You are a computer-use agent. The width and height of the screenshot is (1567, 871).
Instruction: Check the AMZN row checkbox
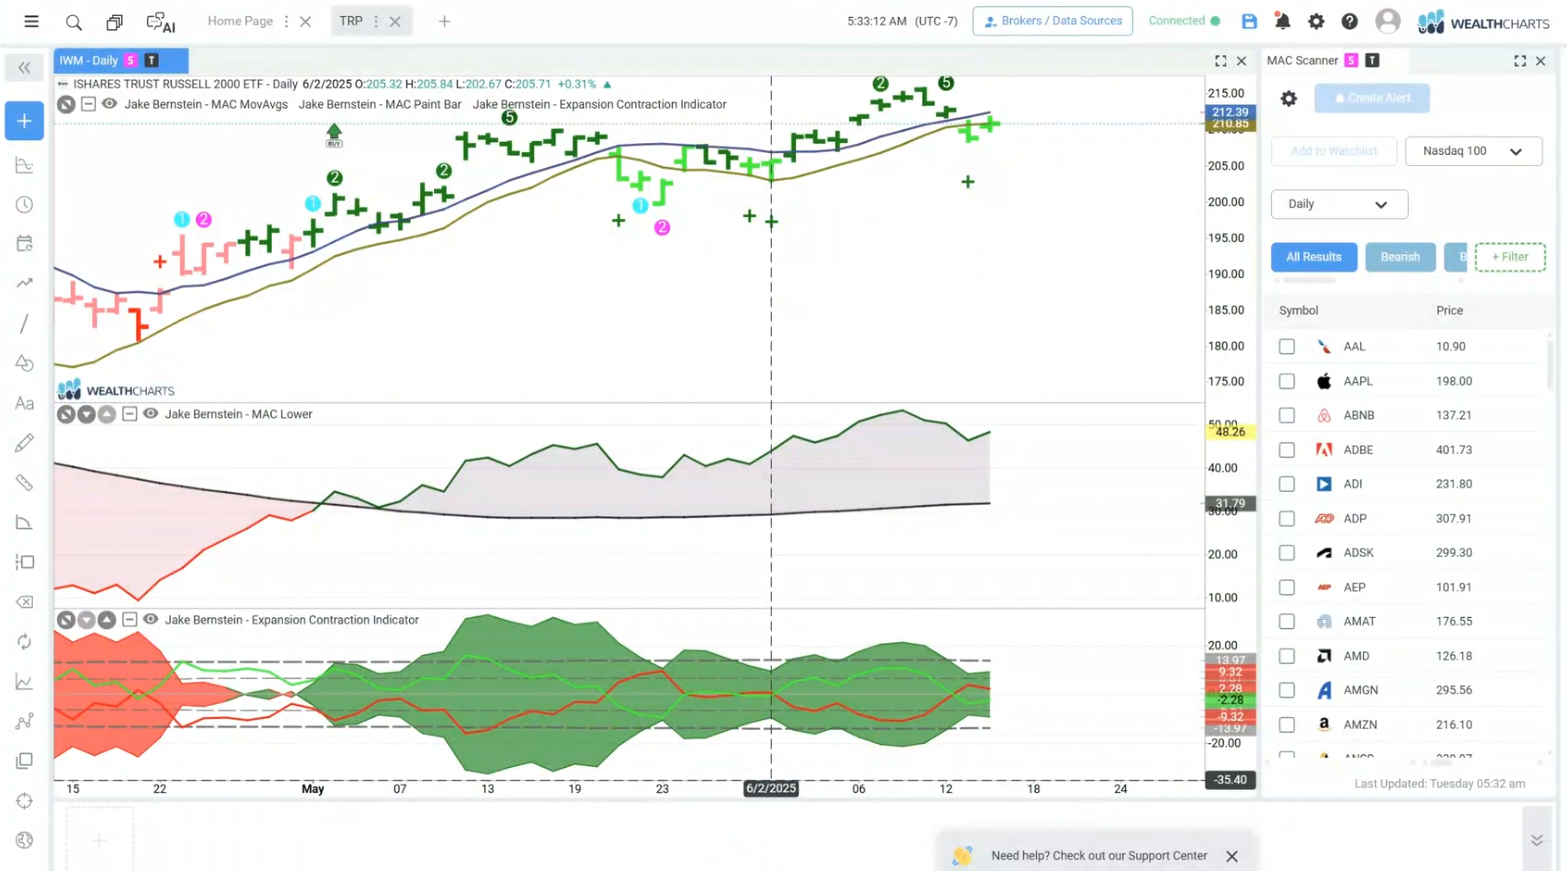[x=1286, y=725]
